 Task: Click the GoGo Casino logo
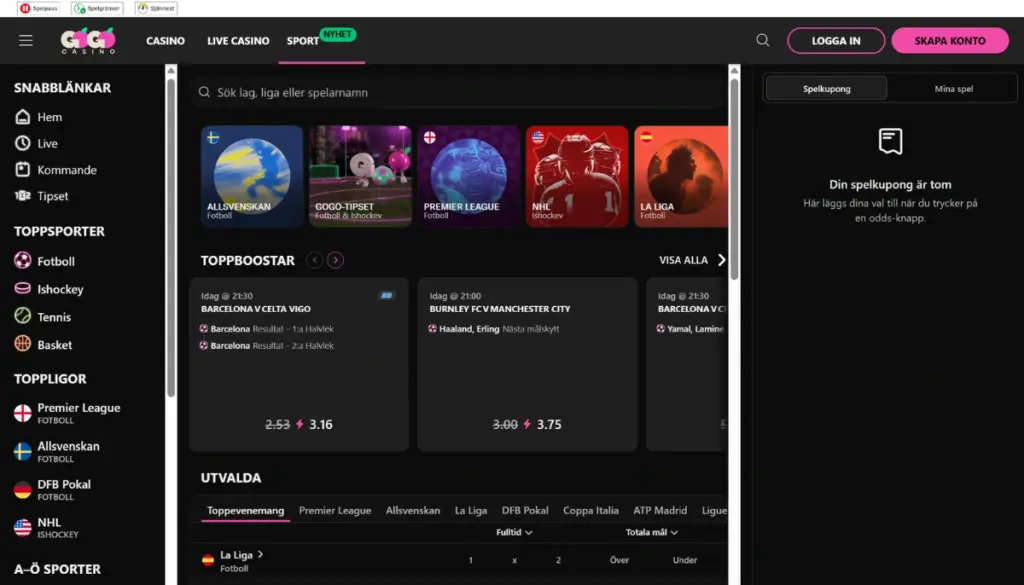[88, 40]
